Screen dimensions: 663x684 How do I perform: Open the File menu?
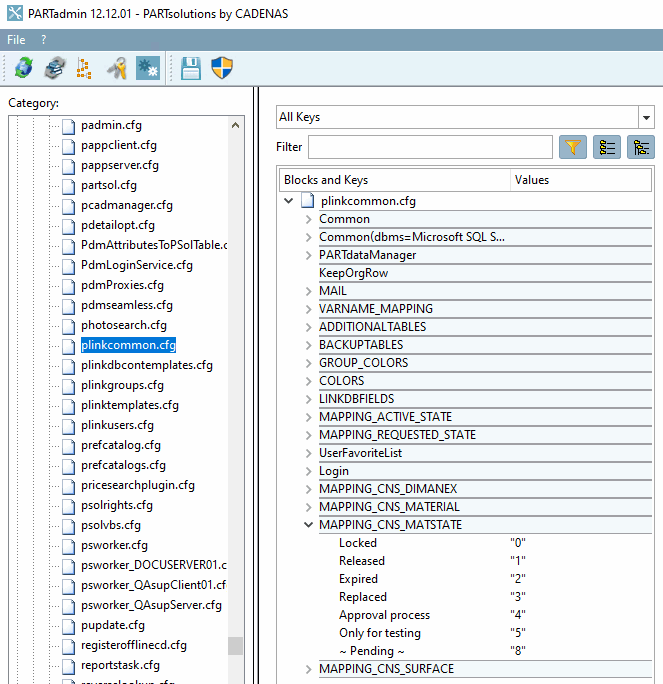(16, 40)
